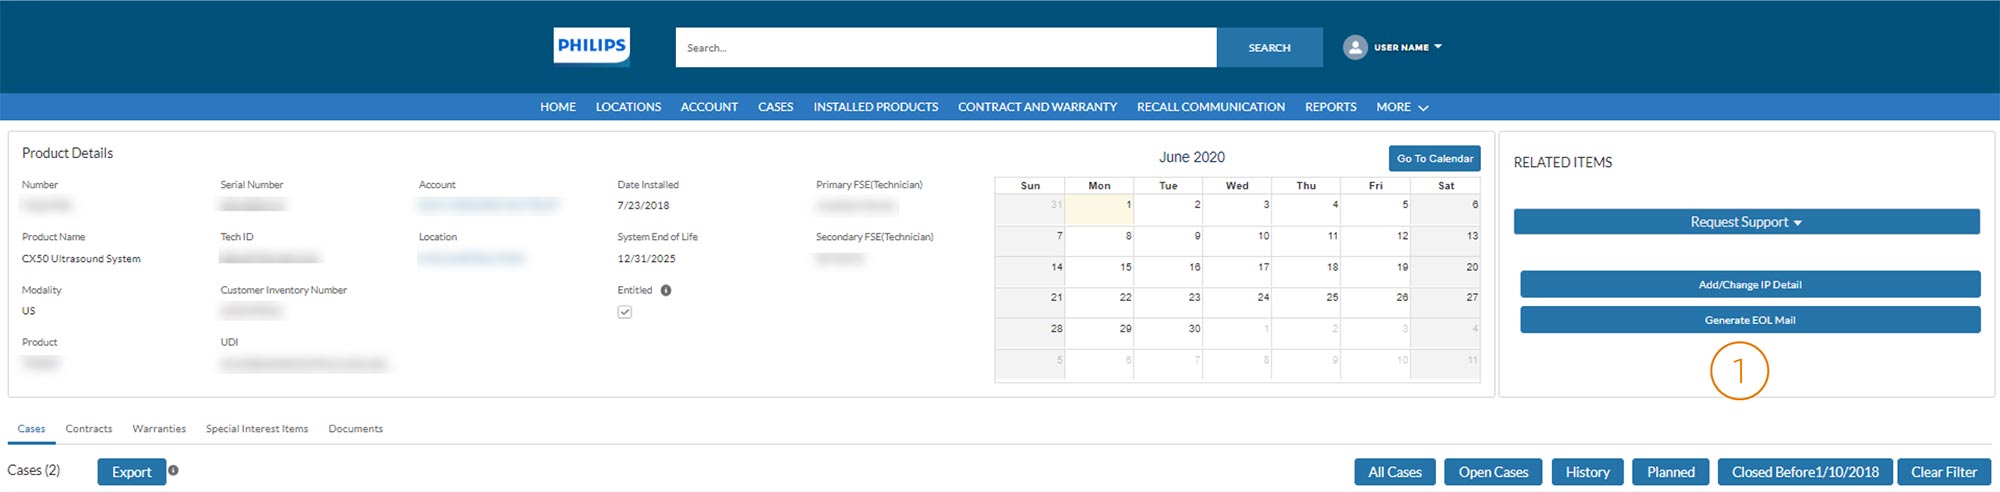
Task: Click the user avatar icon
Action: tap(1354, 47)
